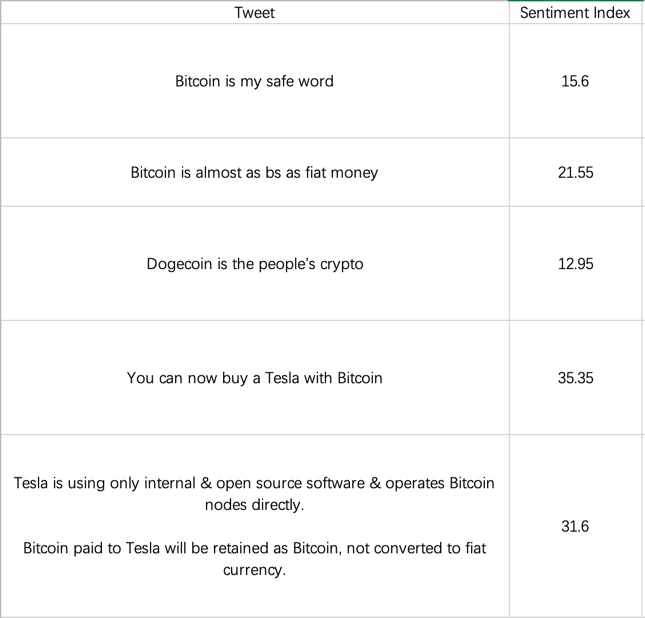Click 'Dogecoin is the people's crypto' cell

[255, 263]
